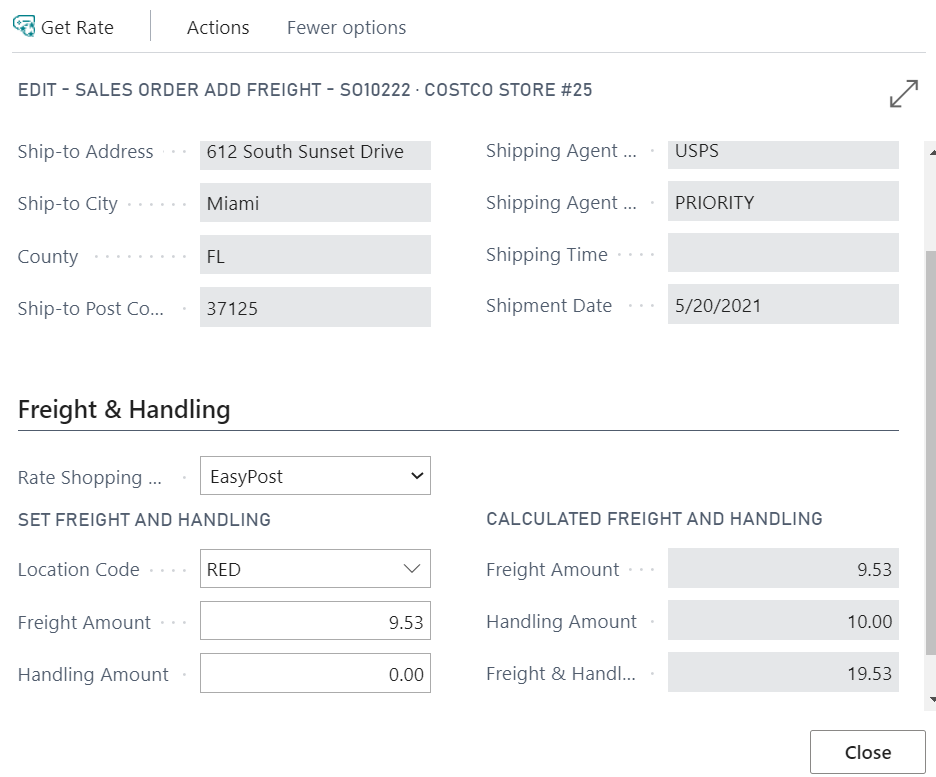936x777 pixels.
Task: Click the Ship-to Address field
Action: (x=315, y=152)
